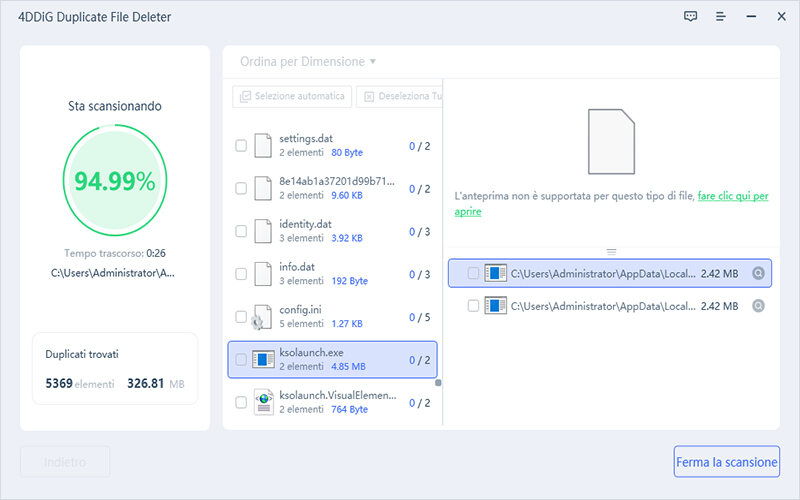Viewport: 800px width, 500px height.
Task: Click Selezione automatica button
Action: pyautogui.click(x=292, y=96)
